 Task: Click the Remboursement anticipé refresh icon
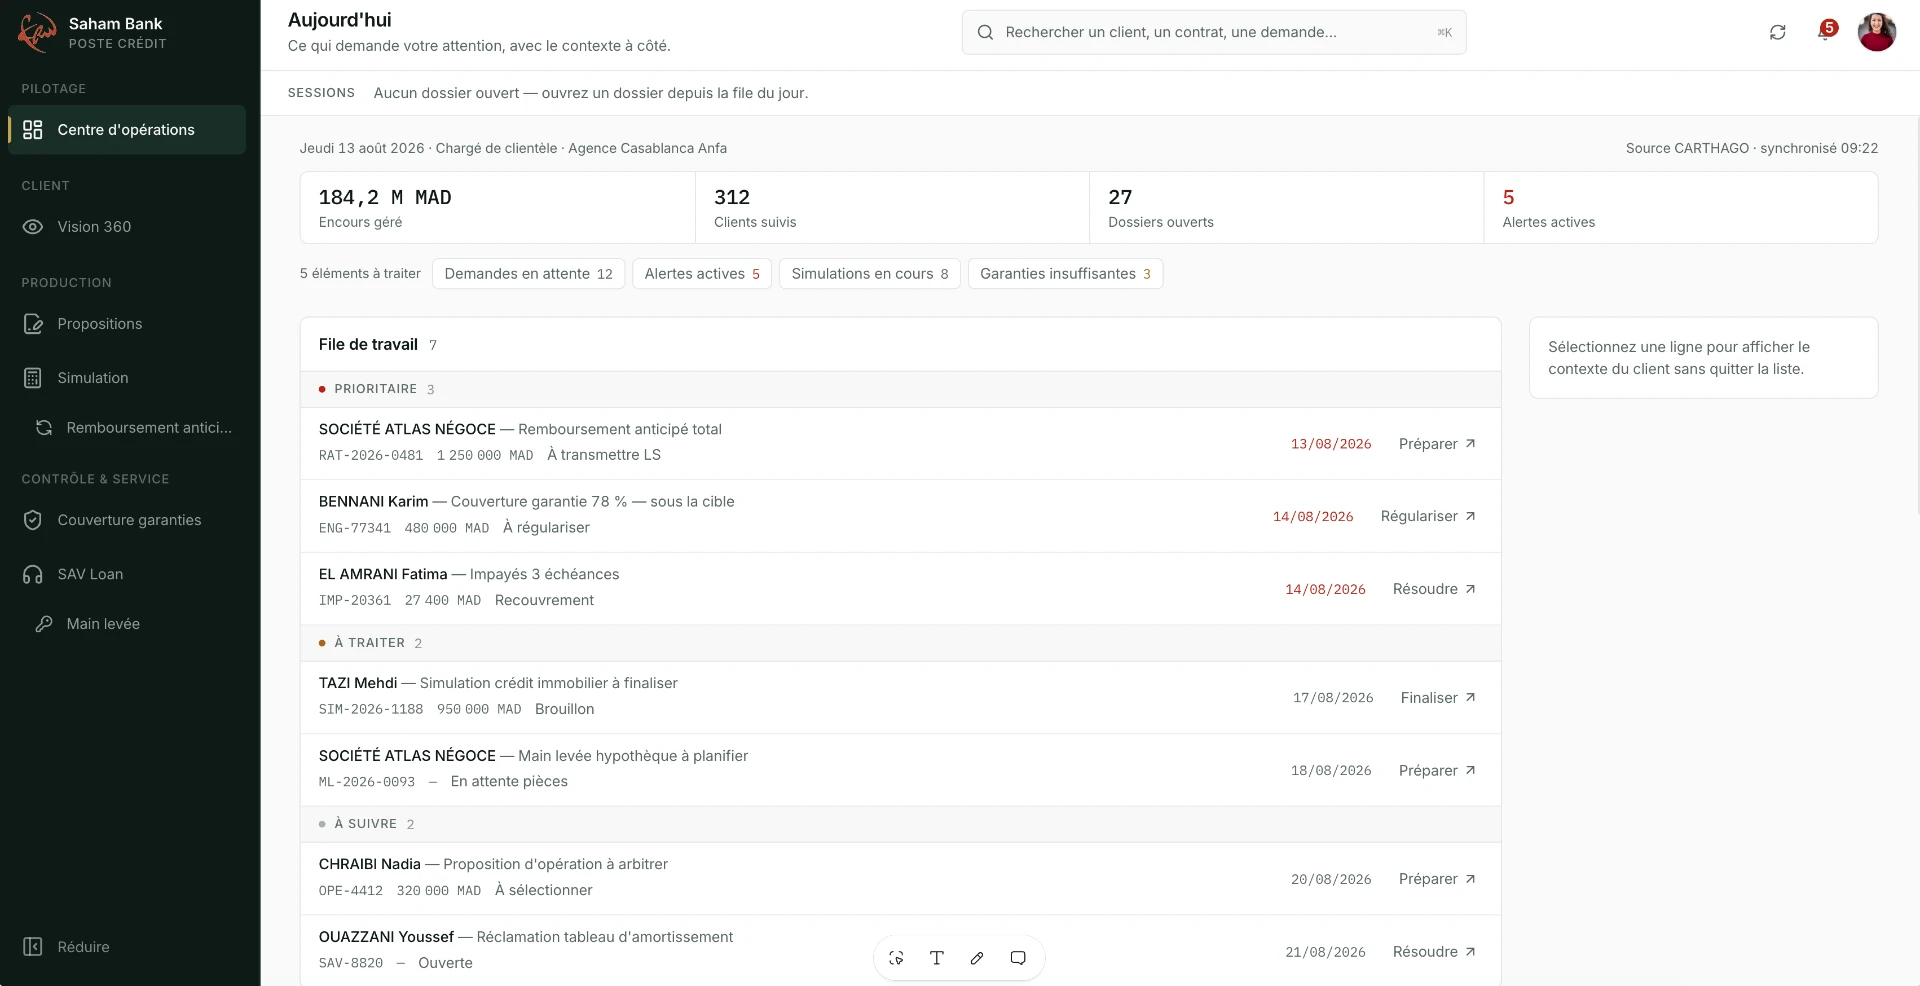[44, 428]
